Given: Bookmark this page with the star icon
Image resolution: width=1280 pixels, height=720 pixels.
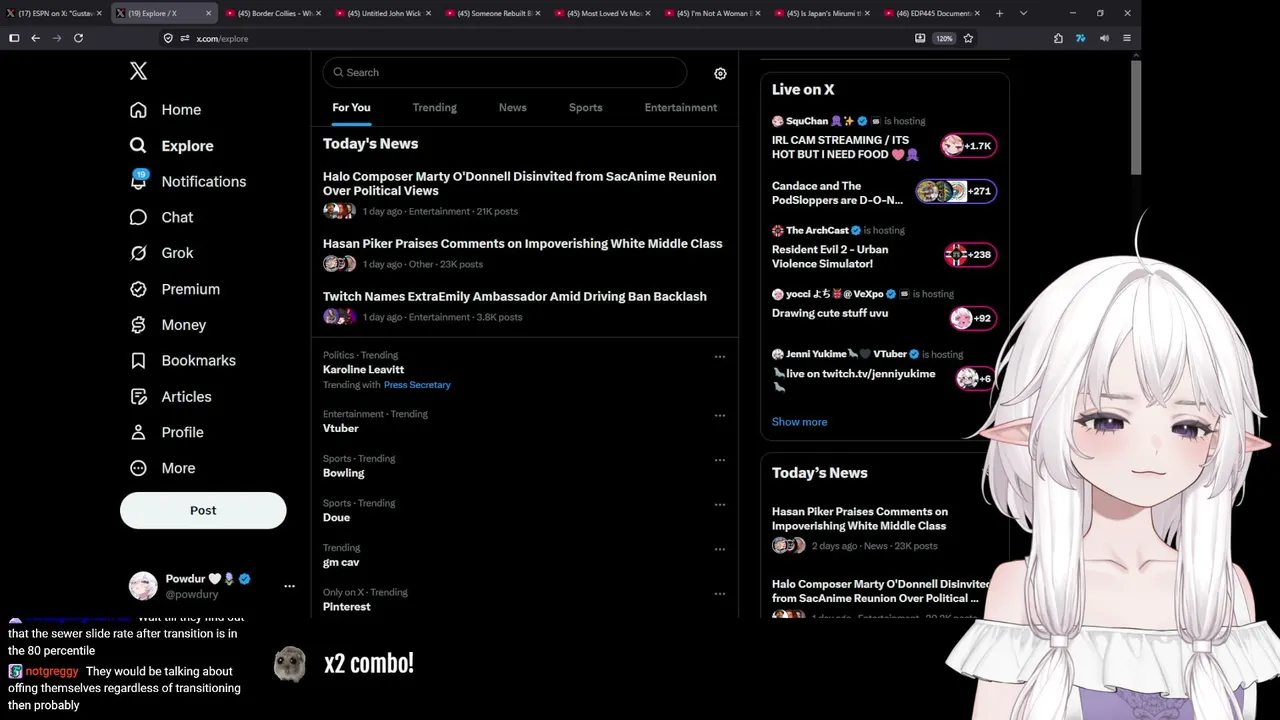Looking at the screenshot, I should [968, 38].
